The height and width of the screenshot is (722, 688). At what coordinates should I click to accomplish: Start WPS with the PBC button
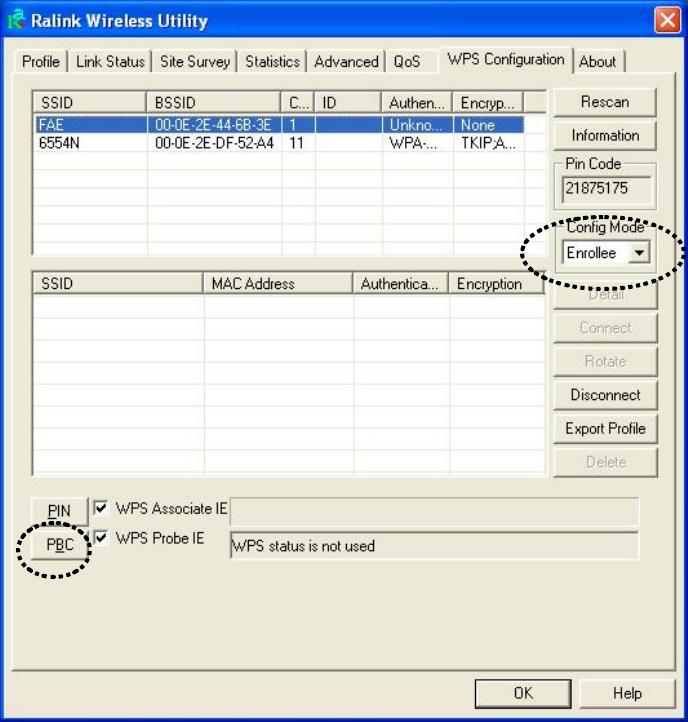[x=60, y=545]
